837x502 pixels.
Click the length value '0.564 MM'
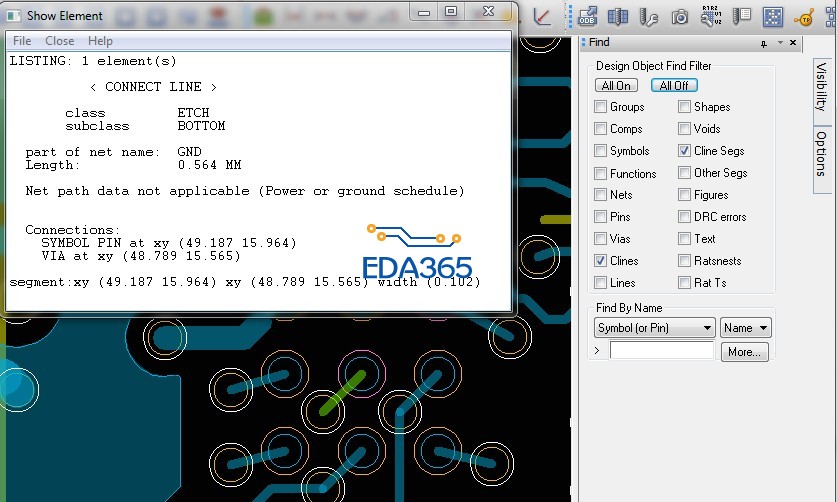(x=209, y=165)
